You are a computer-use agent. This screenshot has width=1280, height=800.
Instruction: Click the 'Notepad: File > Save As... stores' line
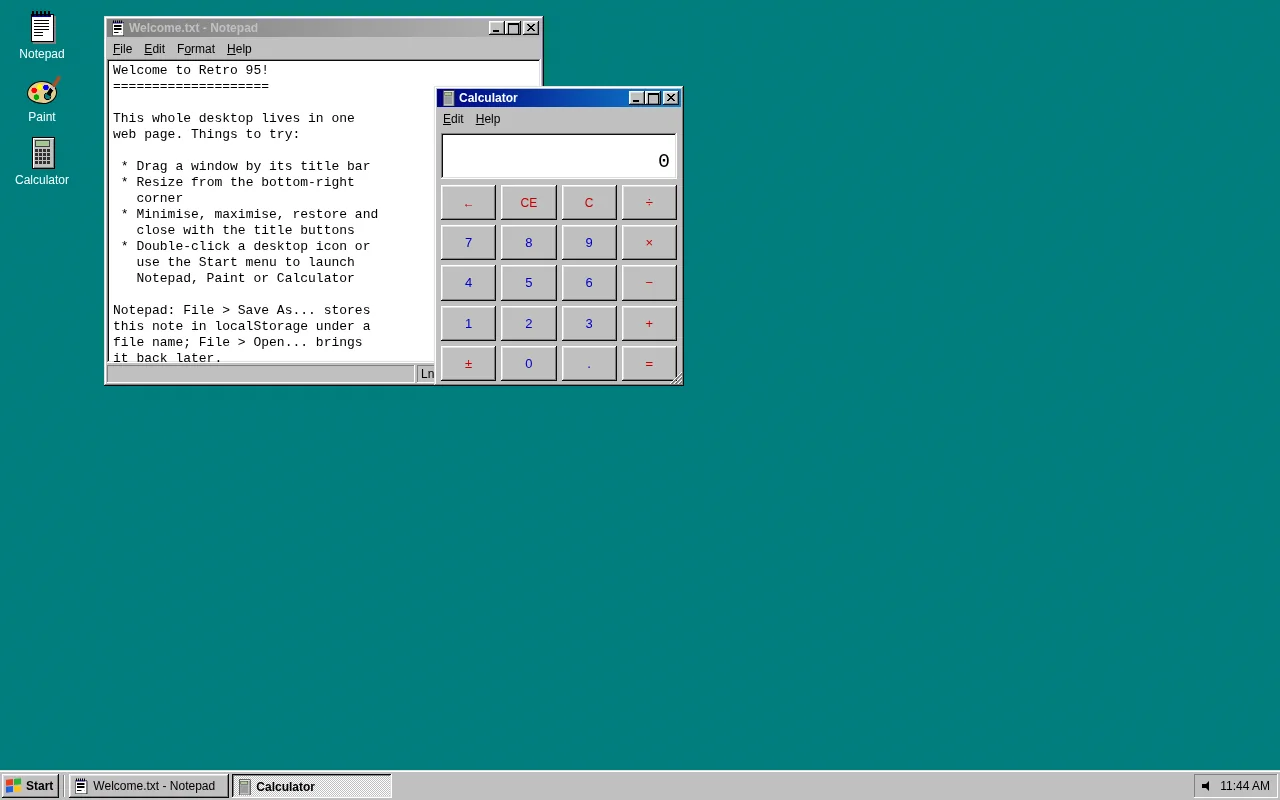pos(242,311)
